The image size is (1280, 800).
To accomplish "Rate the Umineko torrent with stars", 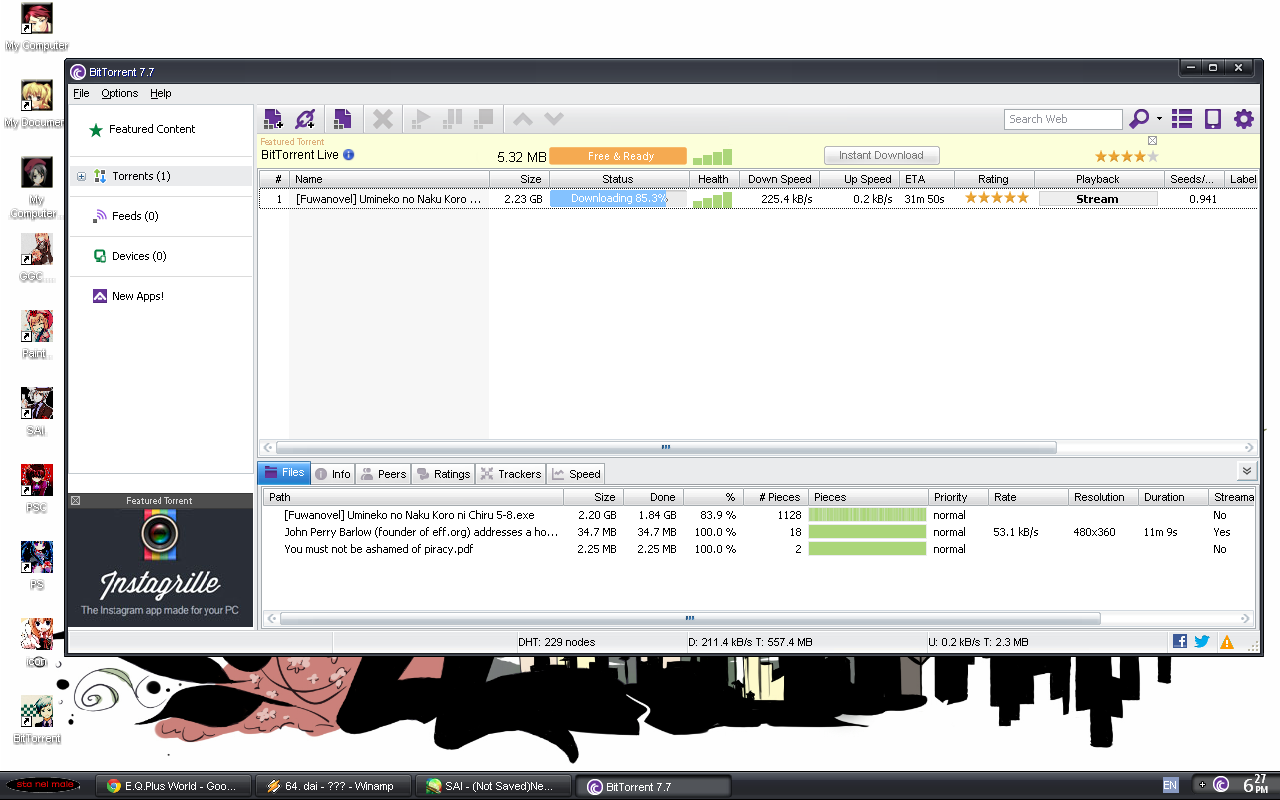I will point(996,198).
